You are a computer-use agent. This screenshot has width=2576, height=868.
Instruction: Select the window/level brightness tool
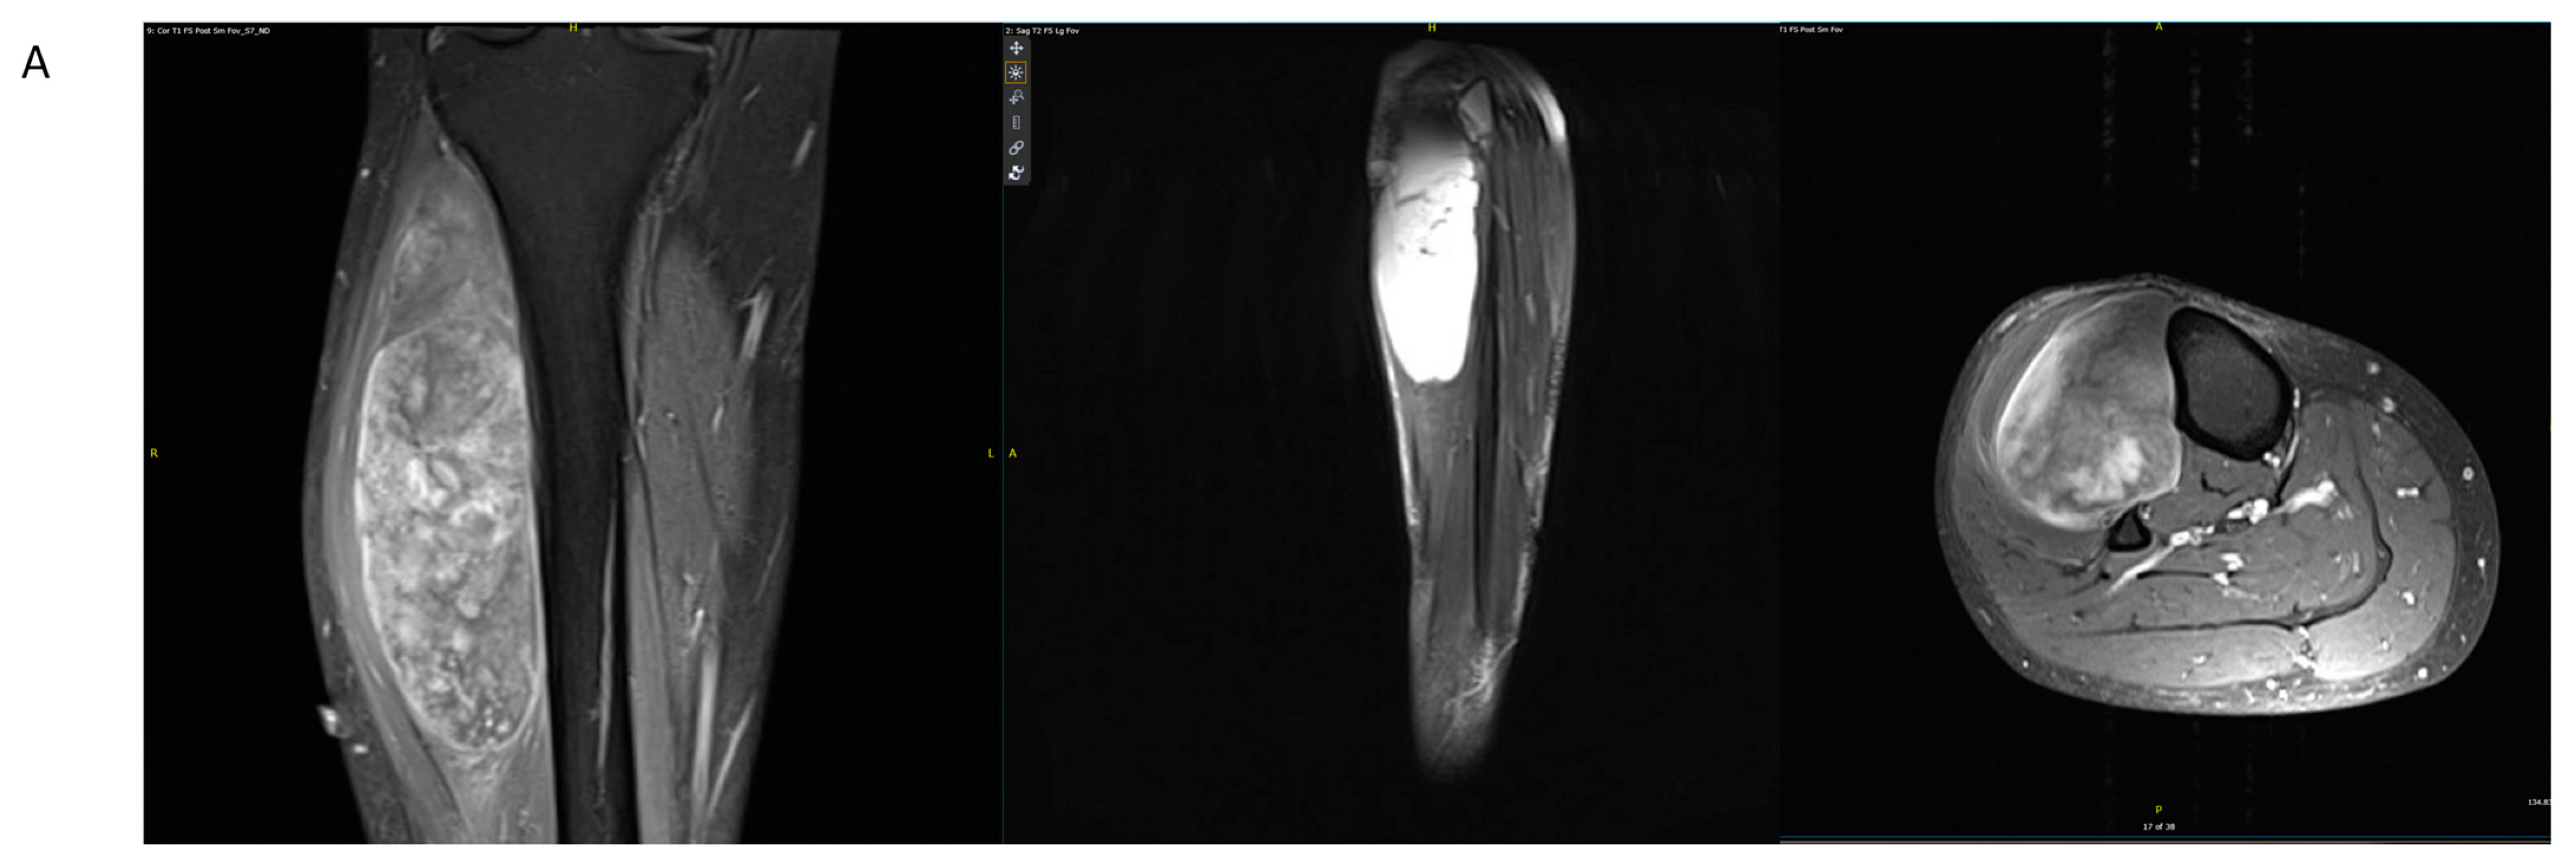pyautogui.click(x=1016, y=72)
